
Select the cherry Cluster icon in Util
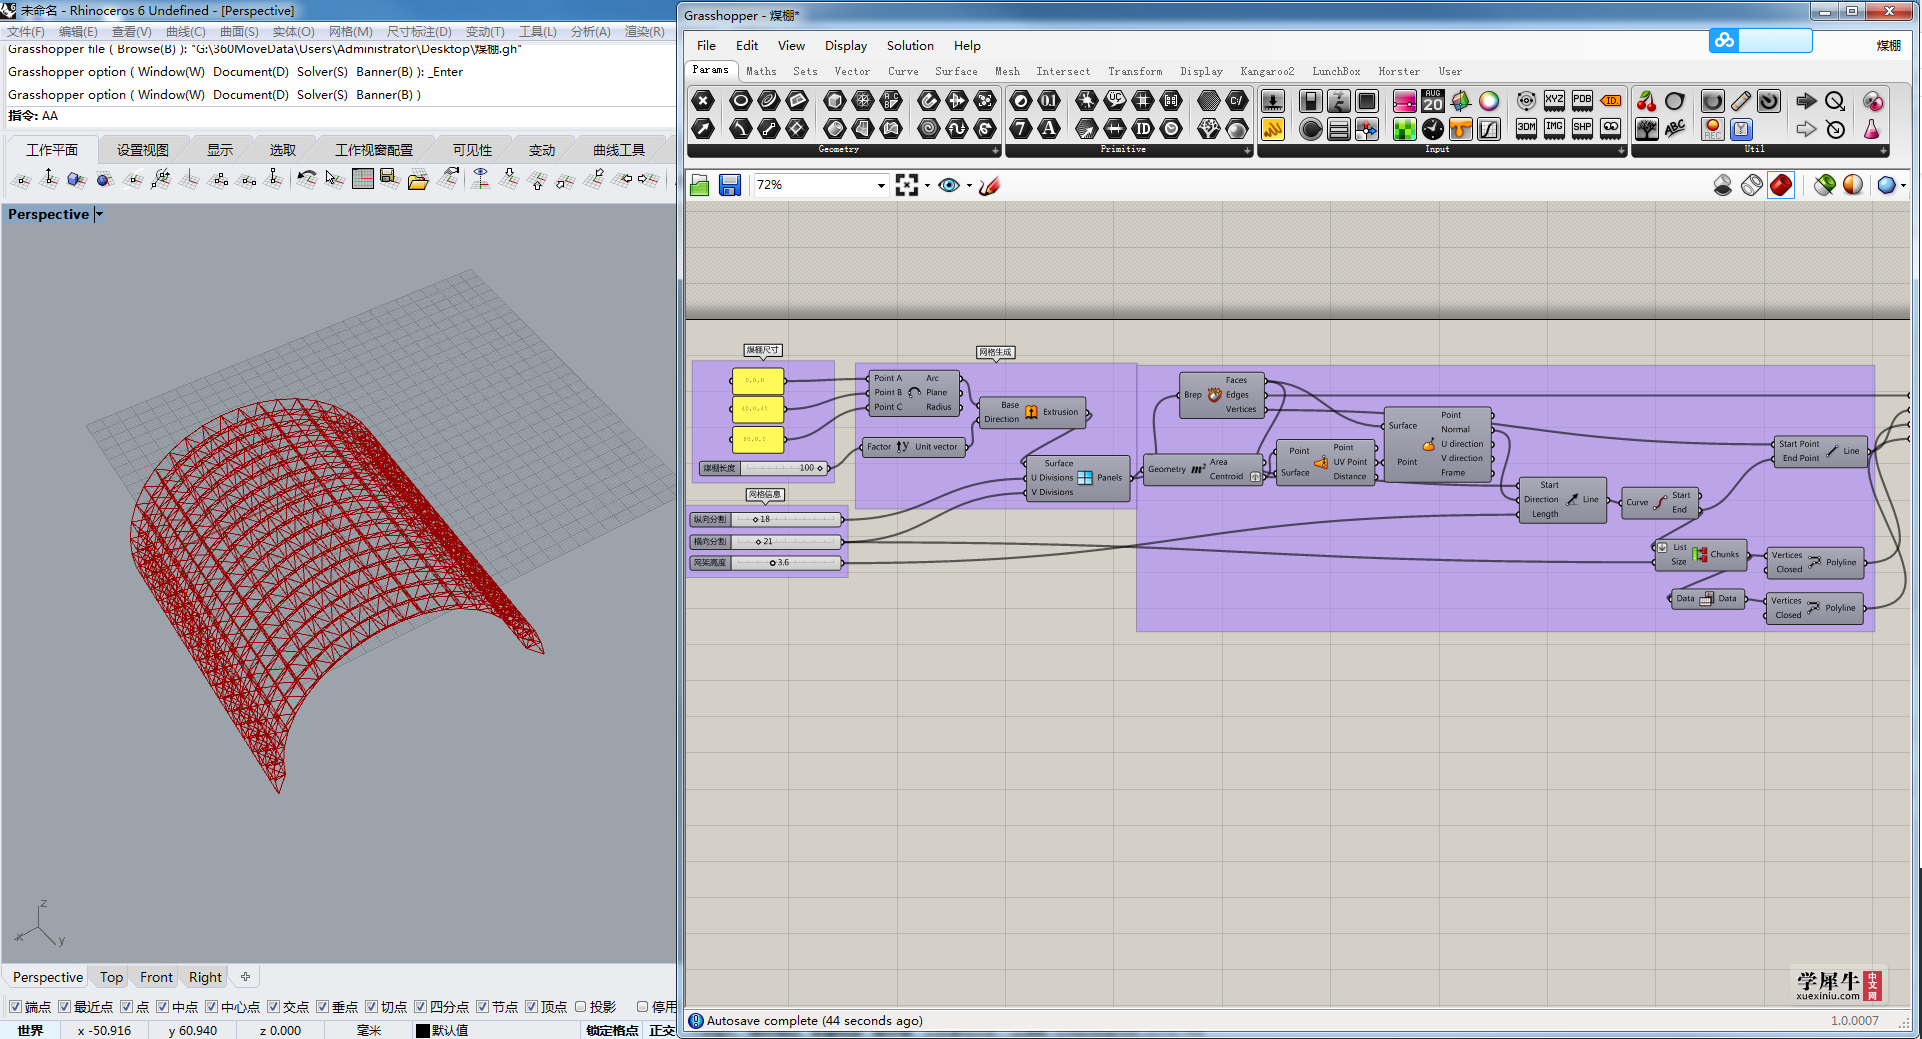coord(1646,101)
